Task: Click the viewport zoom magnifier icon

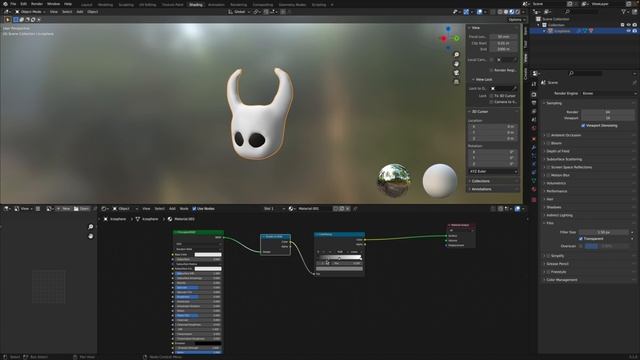Action: click(x=456, y=55)
